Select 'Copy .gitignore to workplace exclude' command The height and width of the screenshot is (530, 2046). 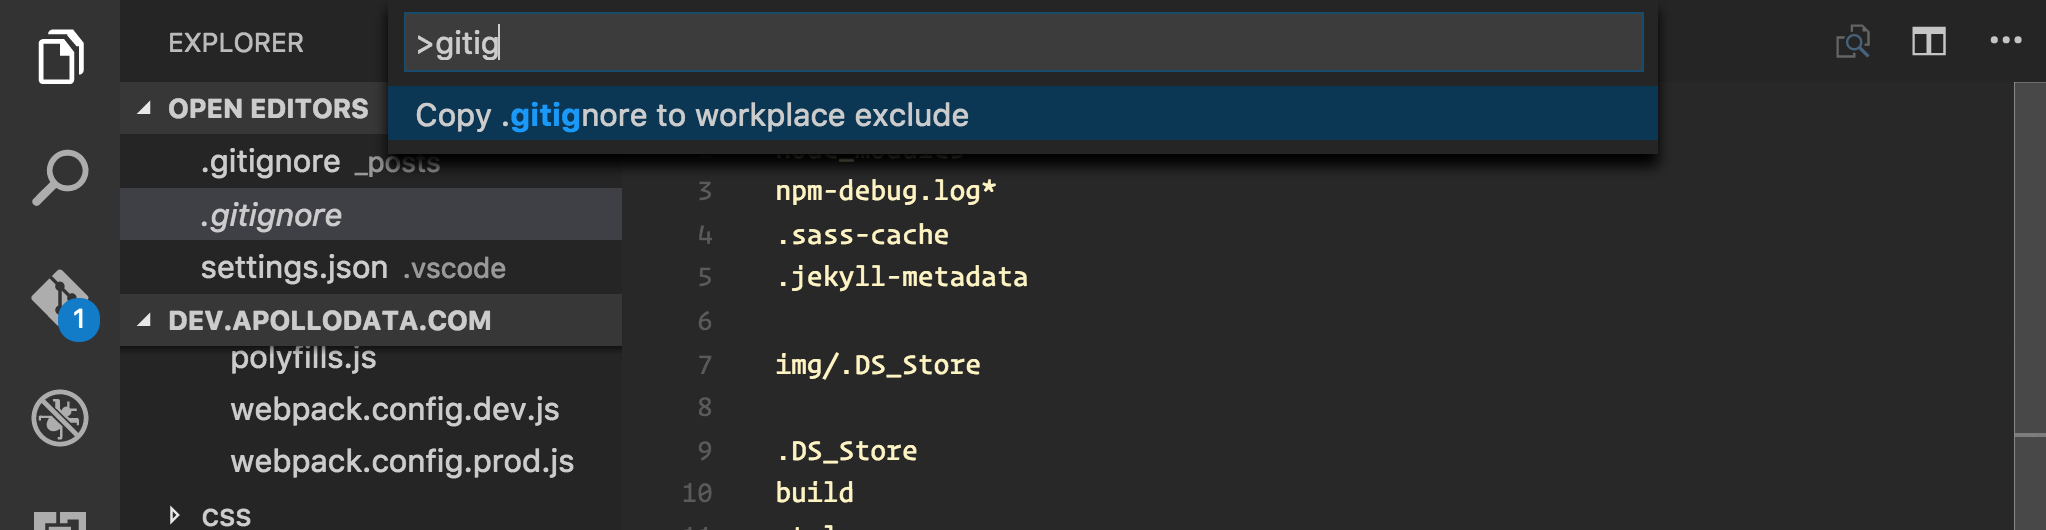pos(1022,115)
